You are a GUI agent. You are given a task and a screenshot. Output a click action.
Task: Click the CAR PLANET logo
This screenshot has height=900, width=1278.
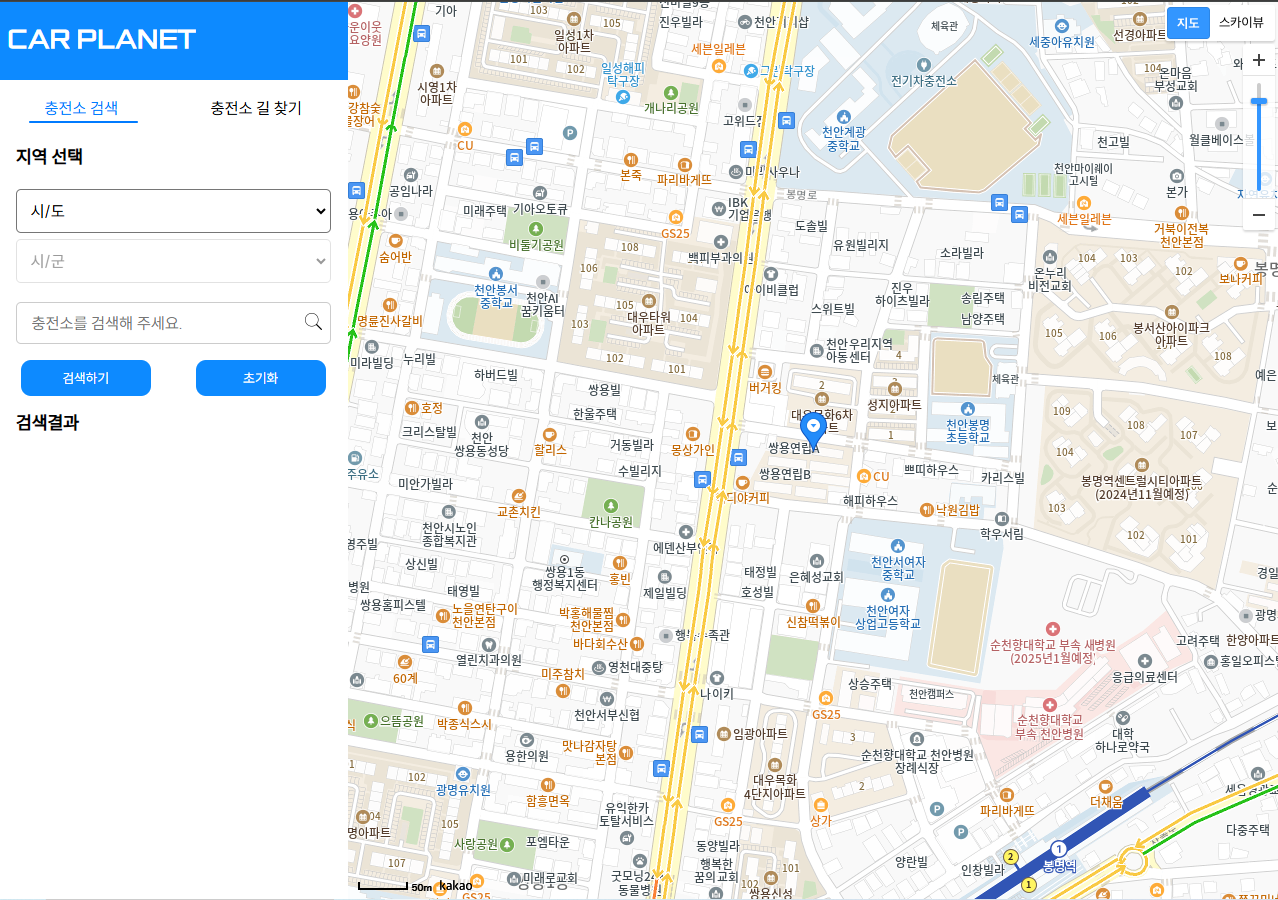(102, 39)
